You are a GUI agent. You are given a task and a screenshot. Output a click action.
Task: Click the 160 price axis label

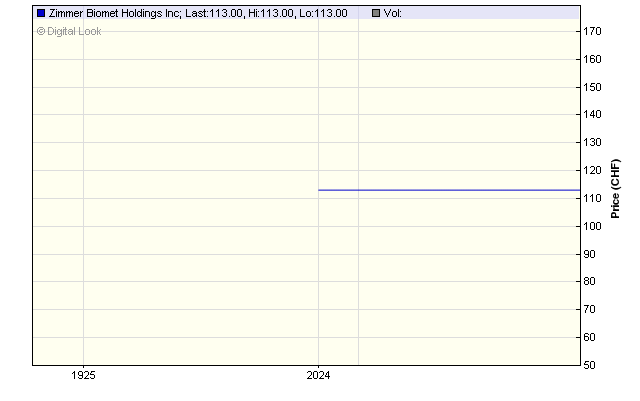(x=592, y=60)
